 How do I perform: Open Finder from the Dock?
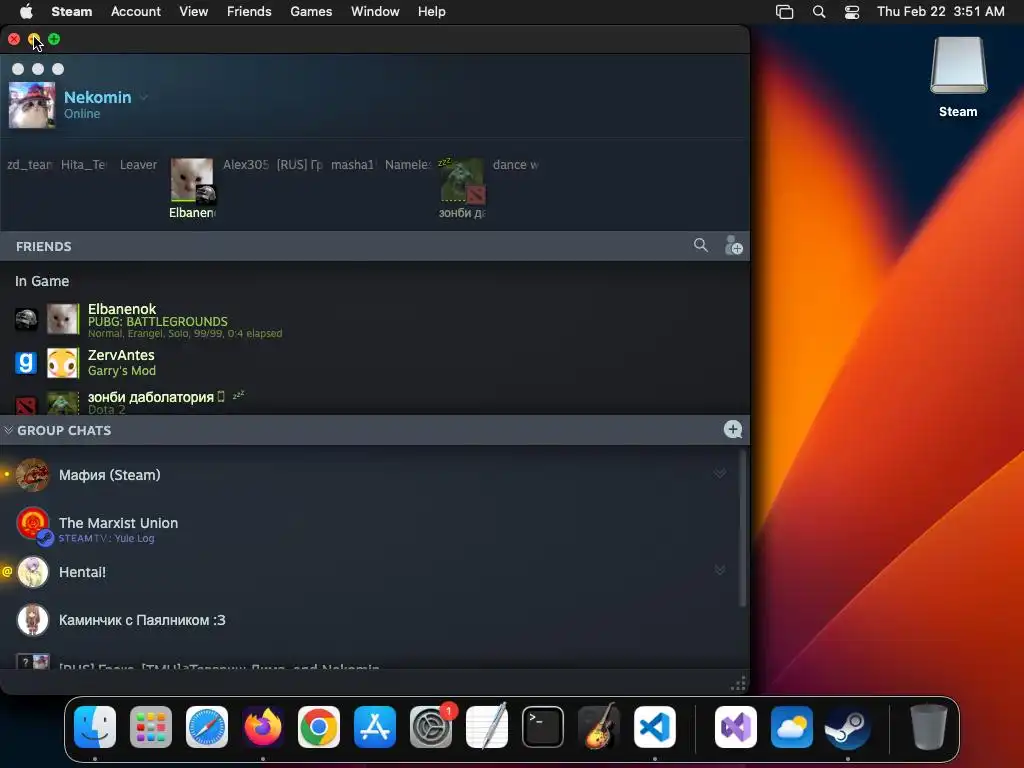(x=95, y=726)
